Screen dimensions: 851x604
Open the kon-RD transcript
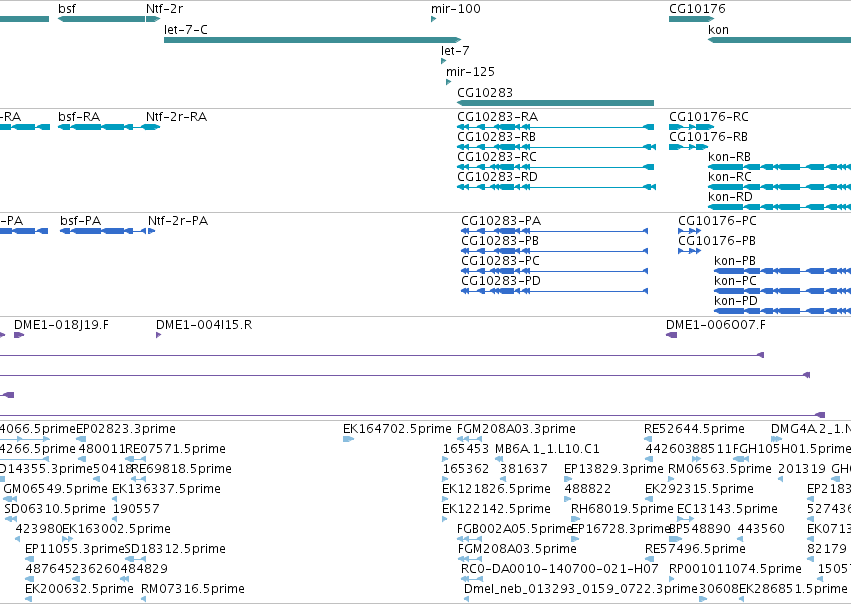click(x=731, y=197)
